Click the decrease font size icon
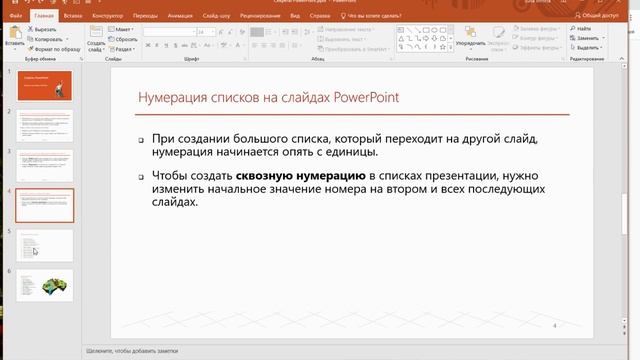 click(231, 32)
